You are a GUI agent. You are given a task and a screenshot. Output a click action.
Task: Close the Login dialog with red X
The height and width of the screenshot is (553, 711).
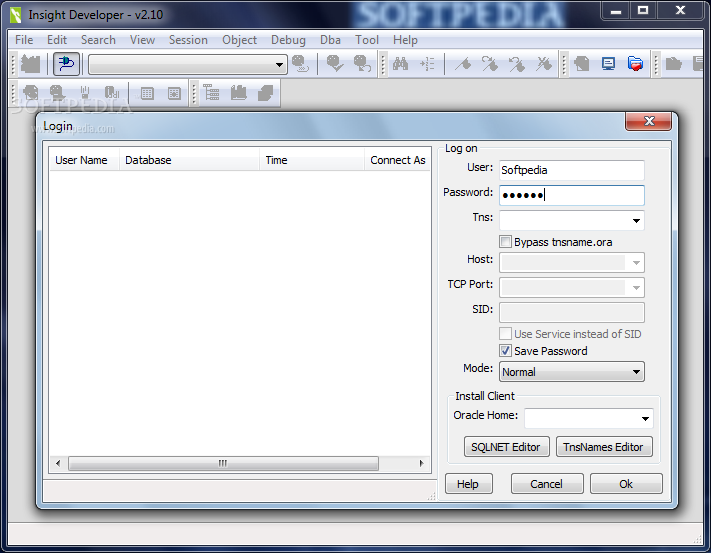click(x=648, y=121)
